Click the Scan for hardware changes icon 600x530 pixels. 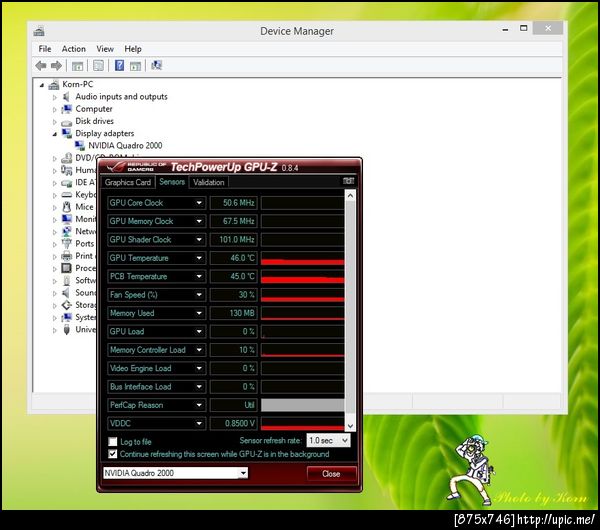157,65
